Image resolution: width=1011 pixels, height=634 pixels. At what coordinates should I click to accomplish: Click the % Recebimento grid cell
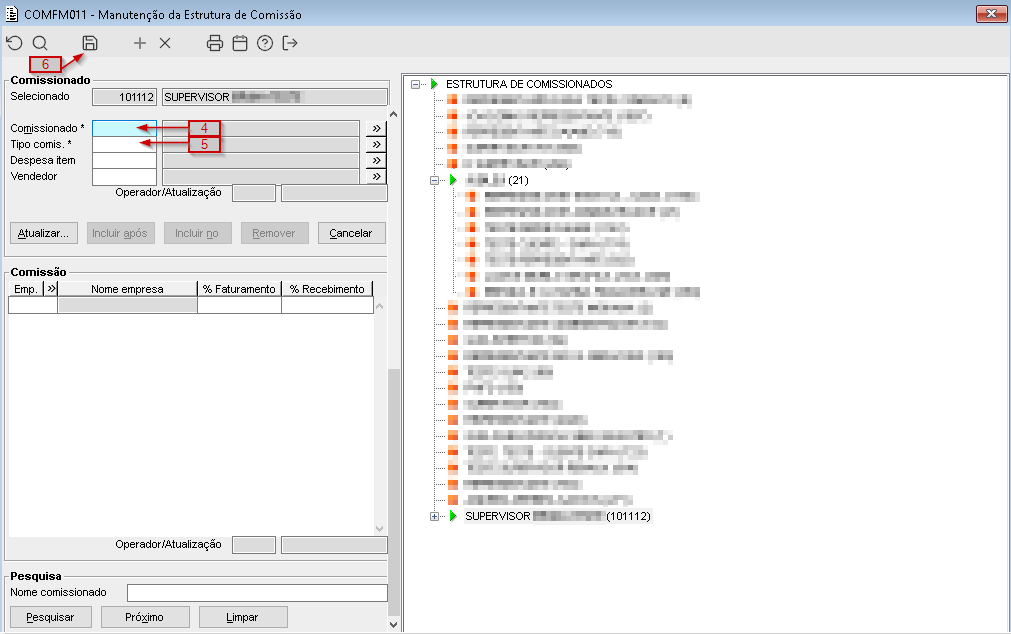click(328, 305)
